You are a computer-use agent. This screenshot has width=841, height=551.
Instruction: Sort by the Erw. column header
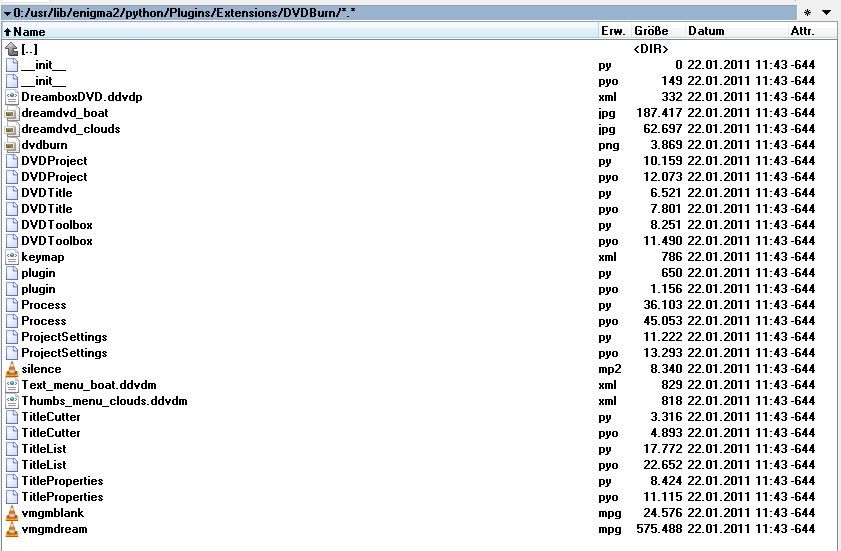click(x=615, y=31)
